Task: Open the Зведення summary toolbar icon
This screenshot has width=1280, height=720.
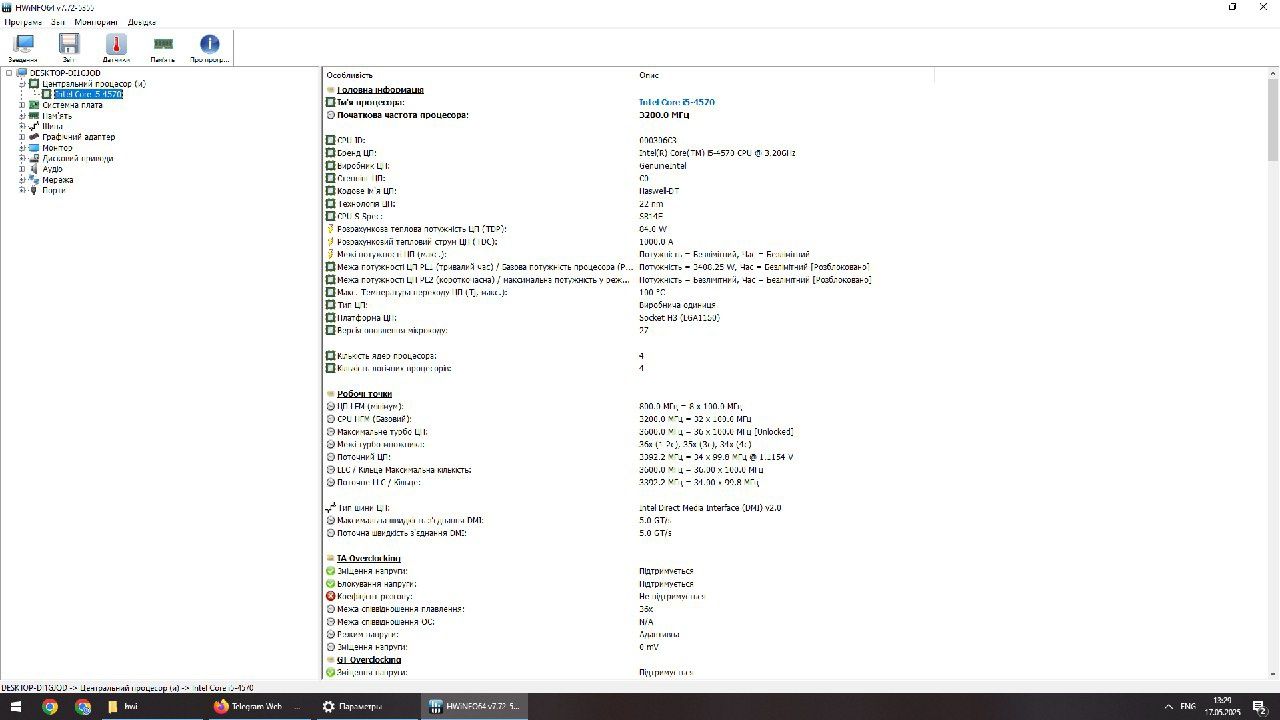Action: pos(22,48)
